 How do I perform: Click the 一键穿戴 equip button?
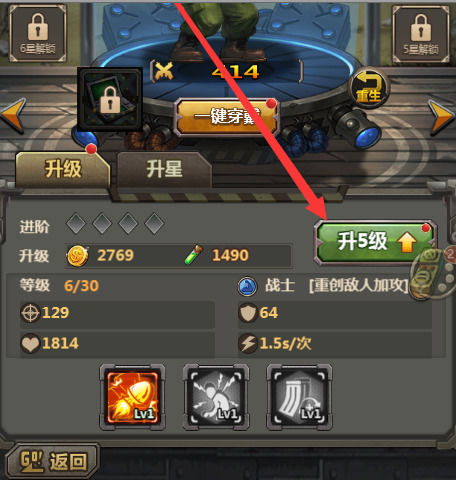point(227,117)
